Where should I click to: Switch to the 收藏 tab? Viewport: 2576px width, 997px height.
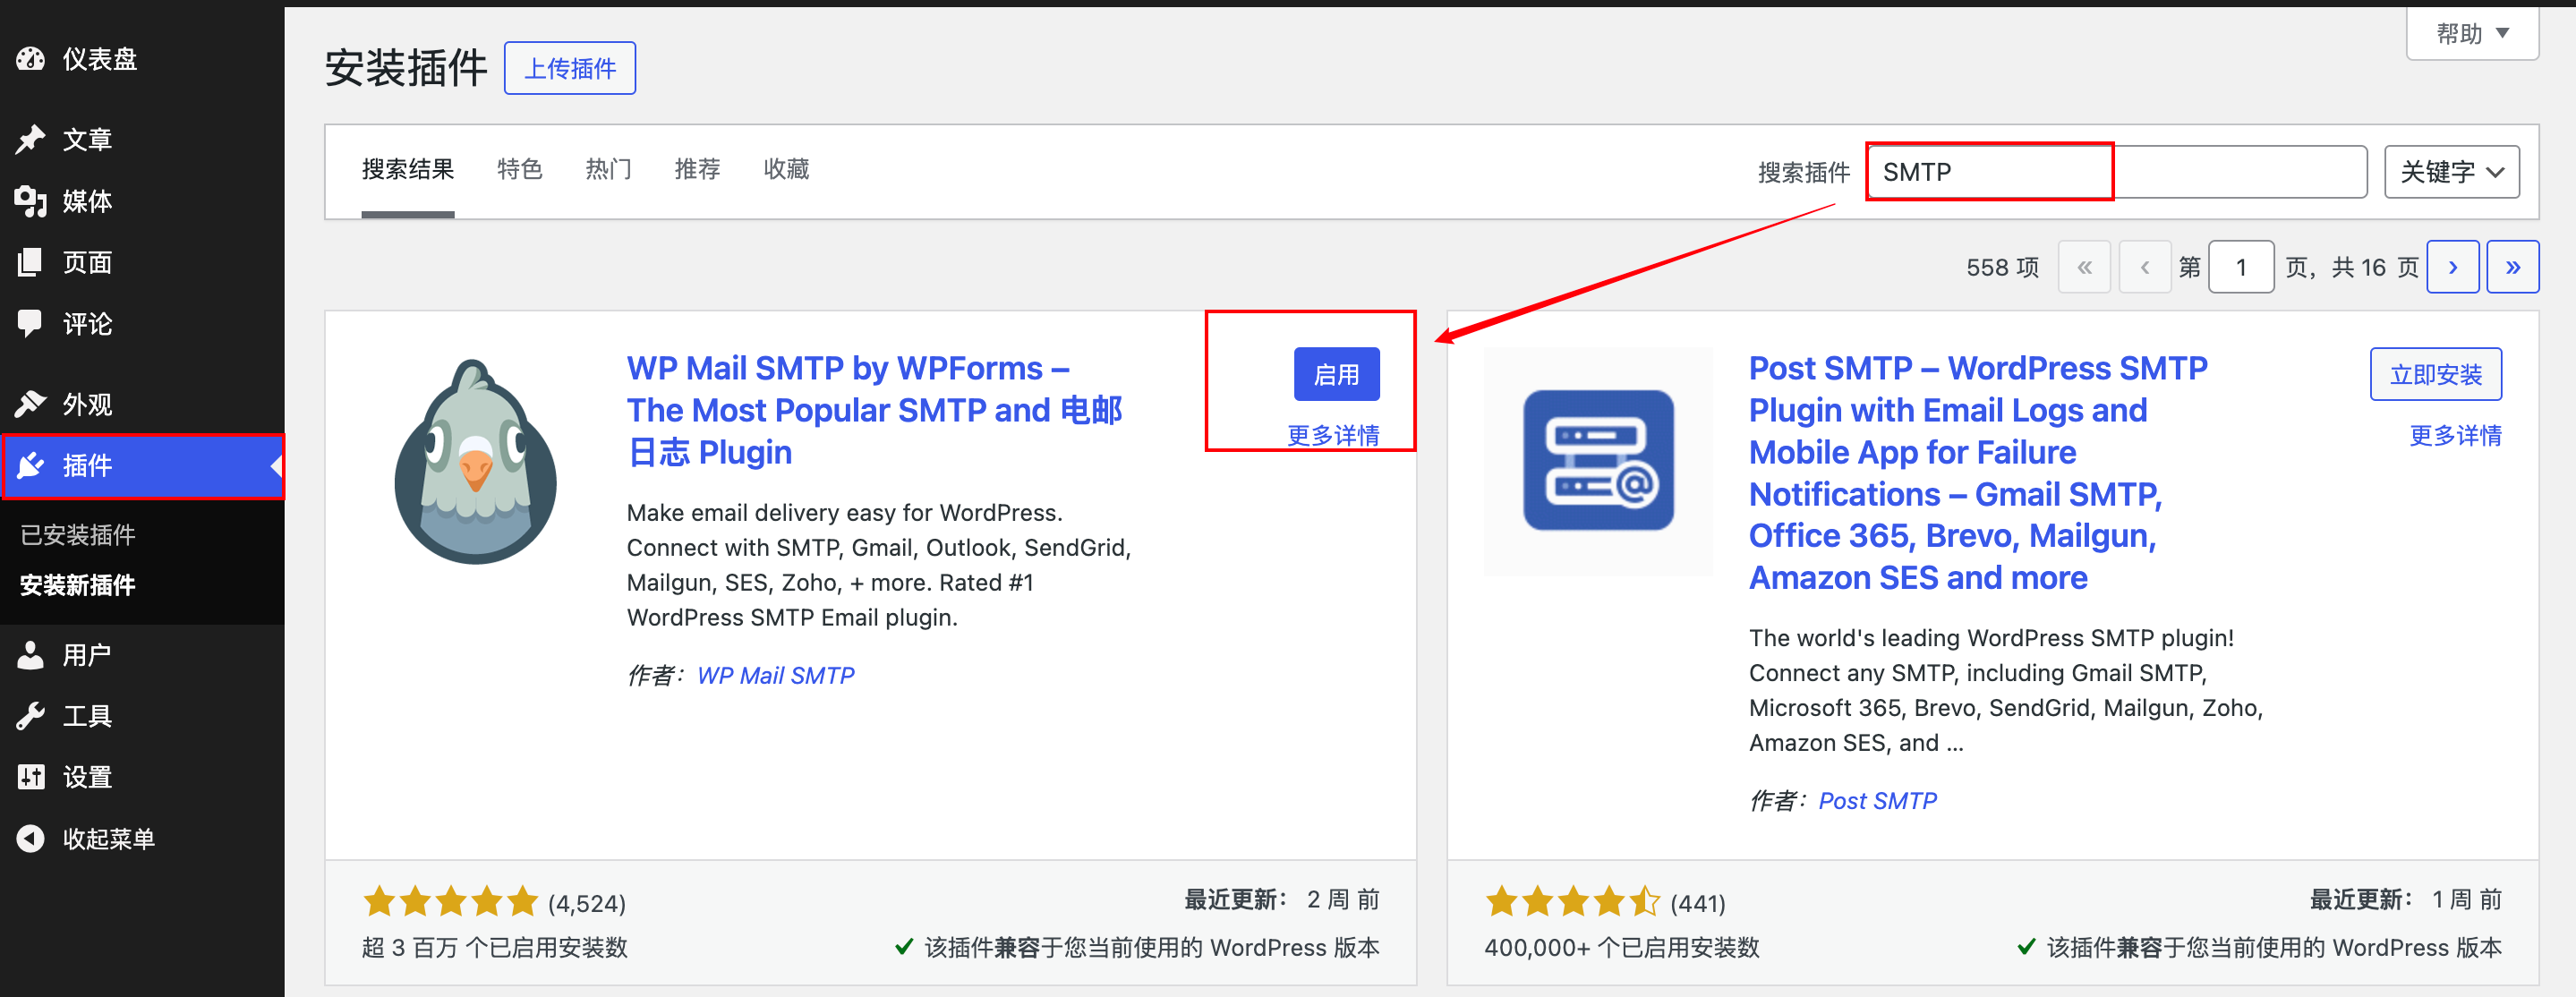point(786,169)
